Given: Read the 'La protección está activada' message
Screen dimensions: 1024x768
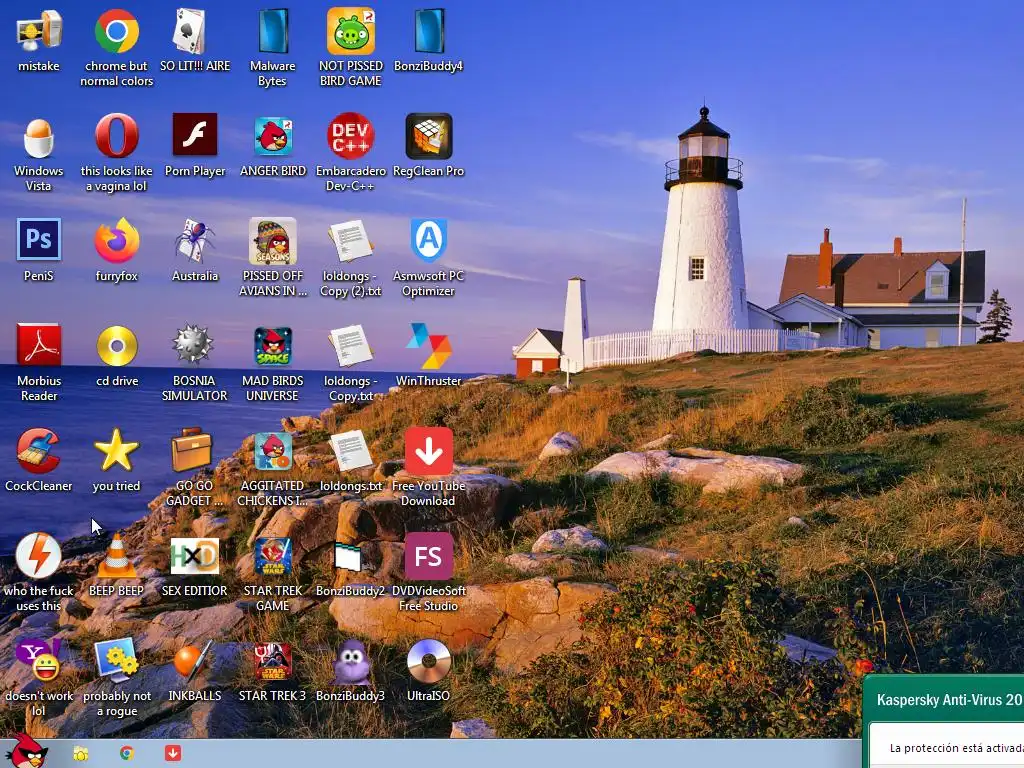Looking at the screenshot, I should coord(957,748).
